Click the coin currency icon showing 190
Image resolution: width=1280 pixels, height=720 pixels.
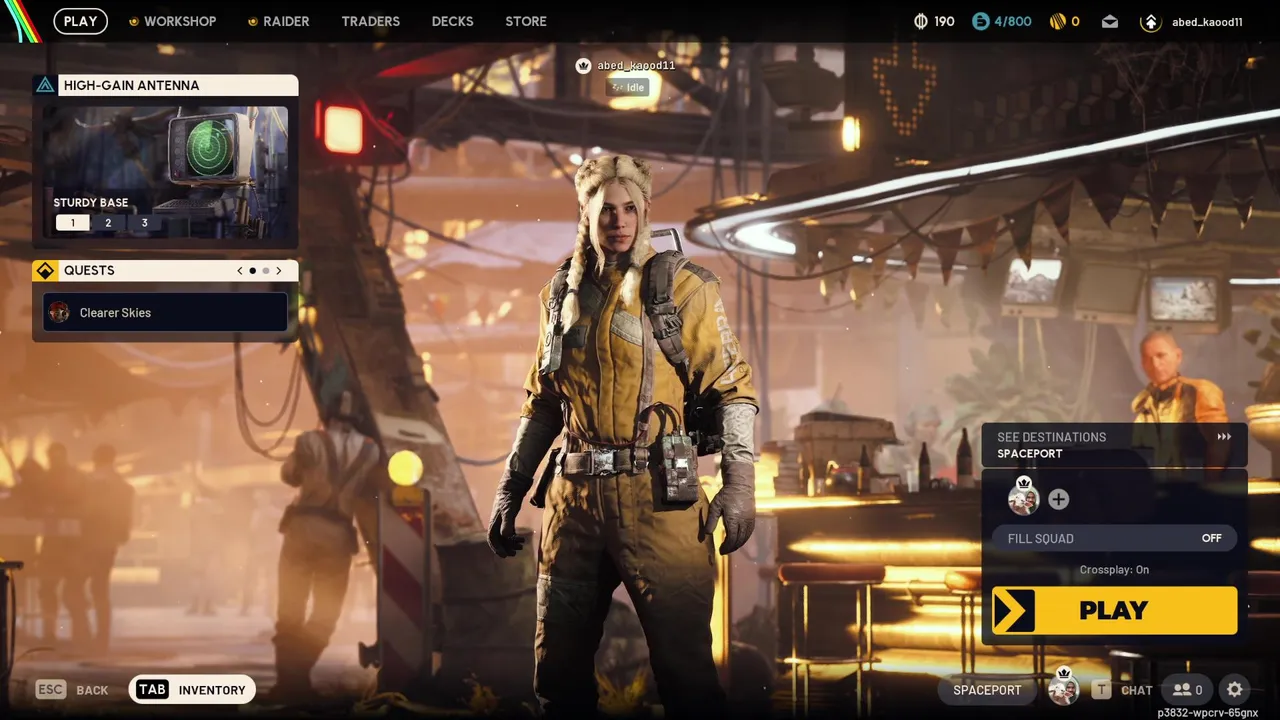click(x=921, y=21)
